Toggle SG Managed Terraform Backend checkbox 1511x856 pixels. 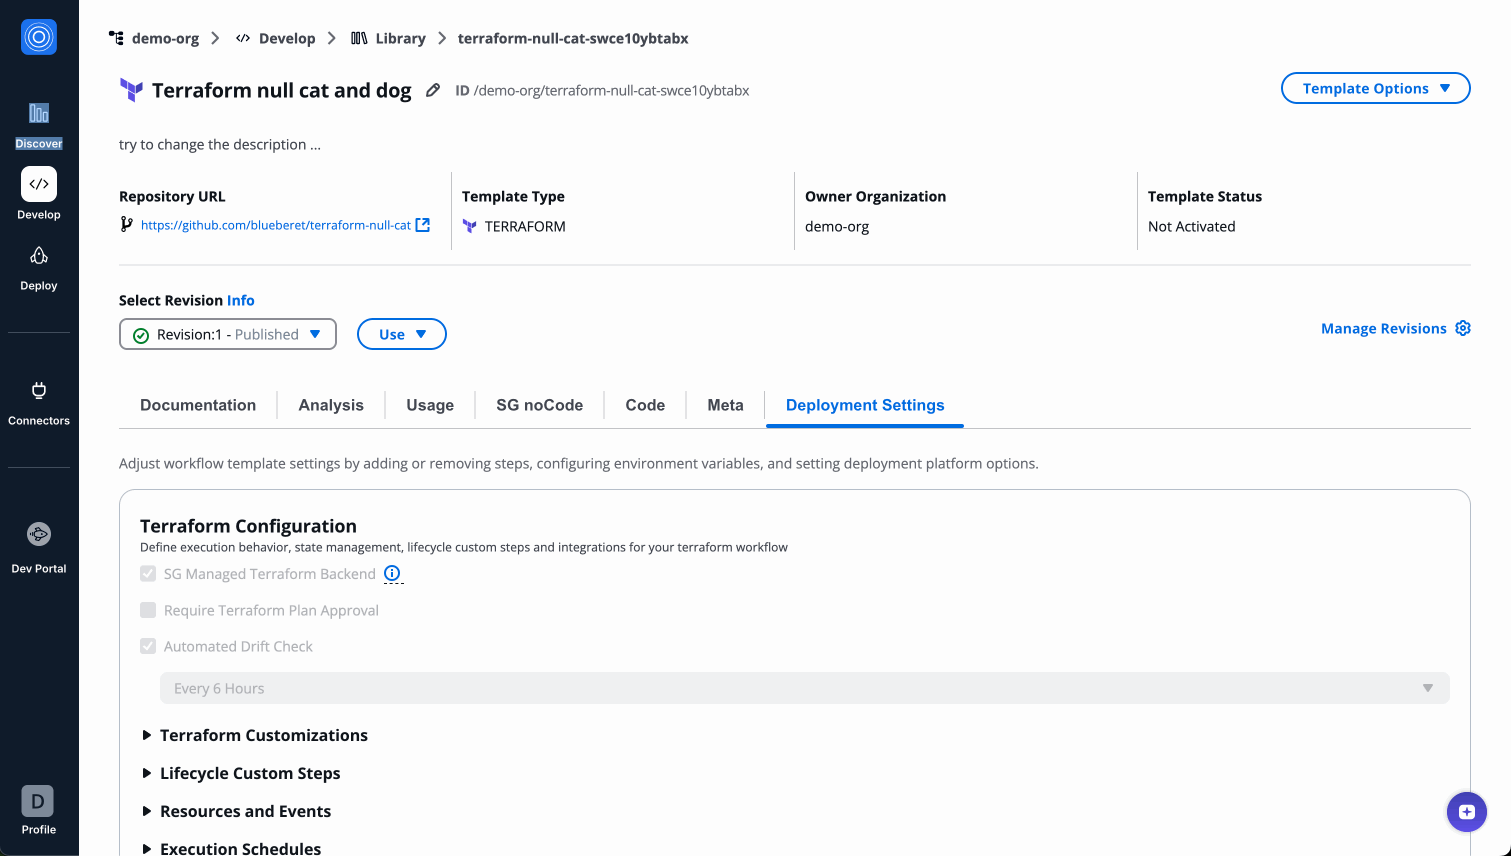tap(148, 574)
